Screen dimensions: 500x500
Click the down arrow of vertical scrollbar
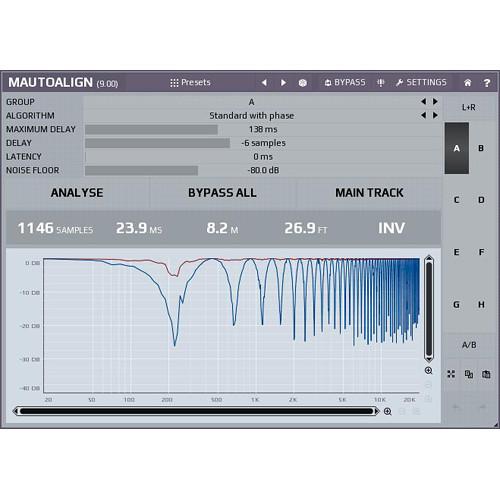tap(429, 359)
